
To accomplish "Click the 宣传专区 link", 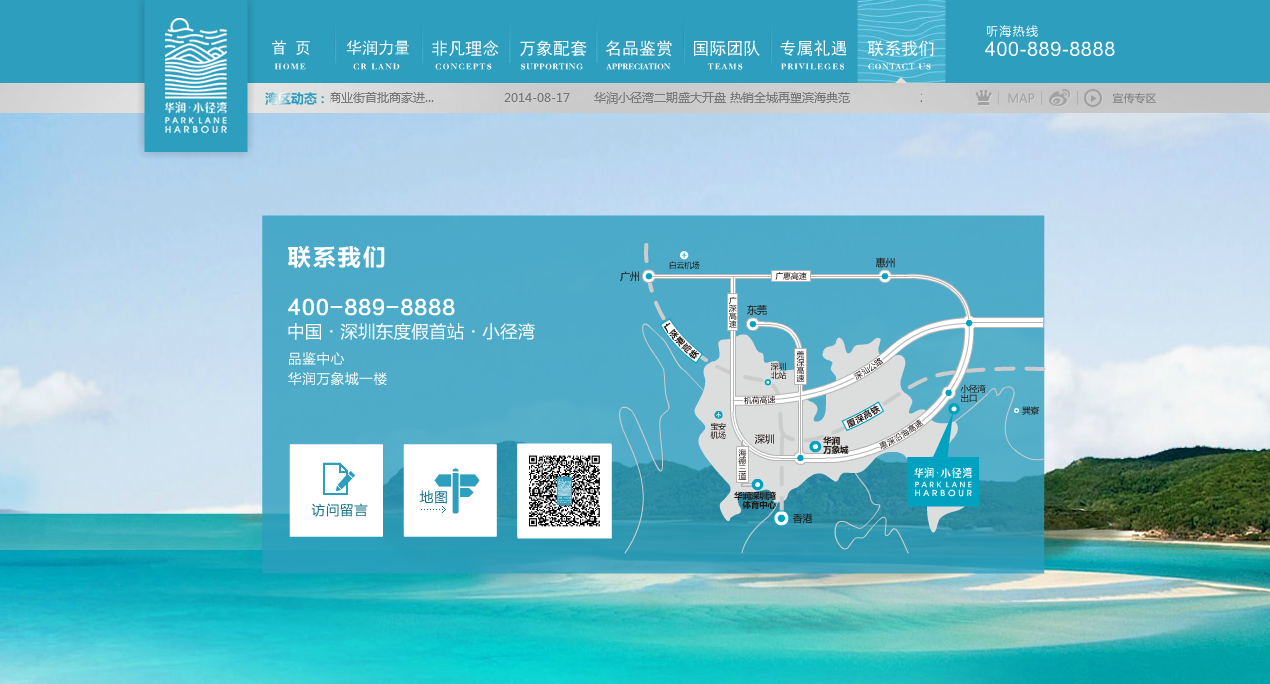I will [x=1134, y=98].
